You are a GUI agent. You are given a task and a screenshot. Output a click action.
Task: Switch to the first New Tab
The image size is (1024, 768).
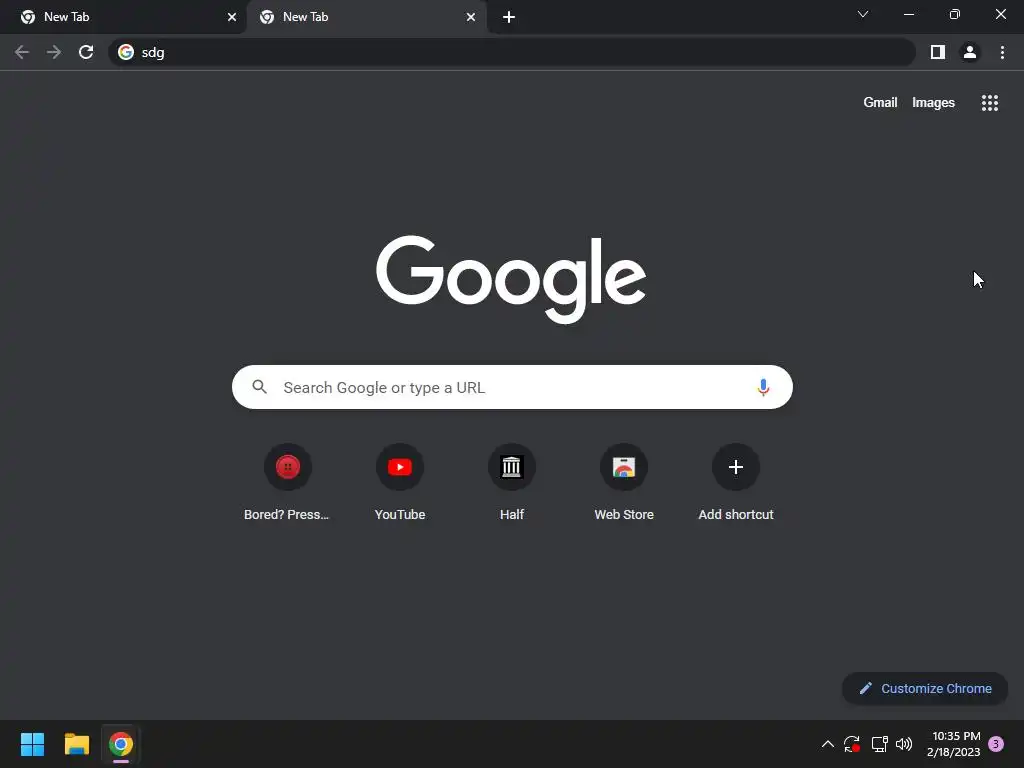pyautogui.click(x=123, y=17)
